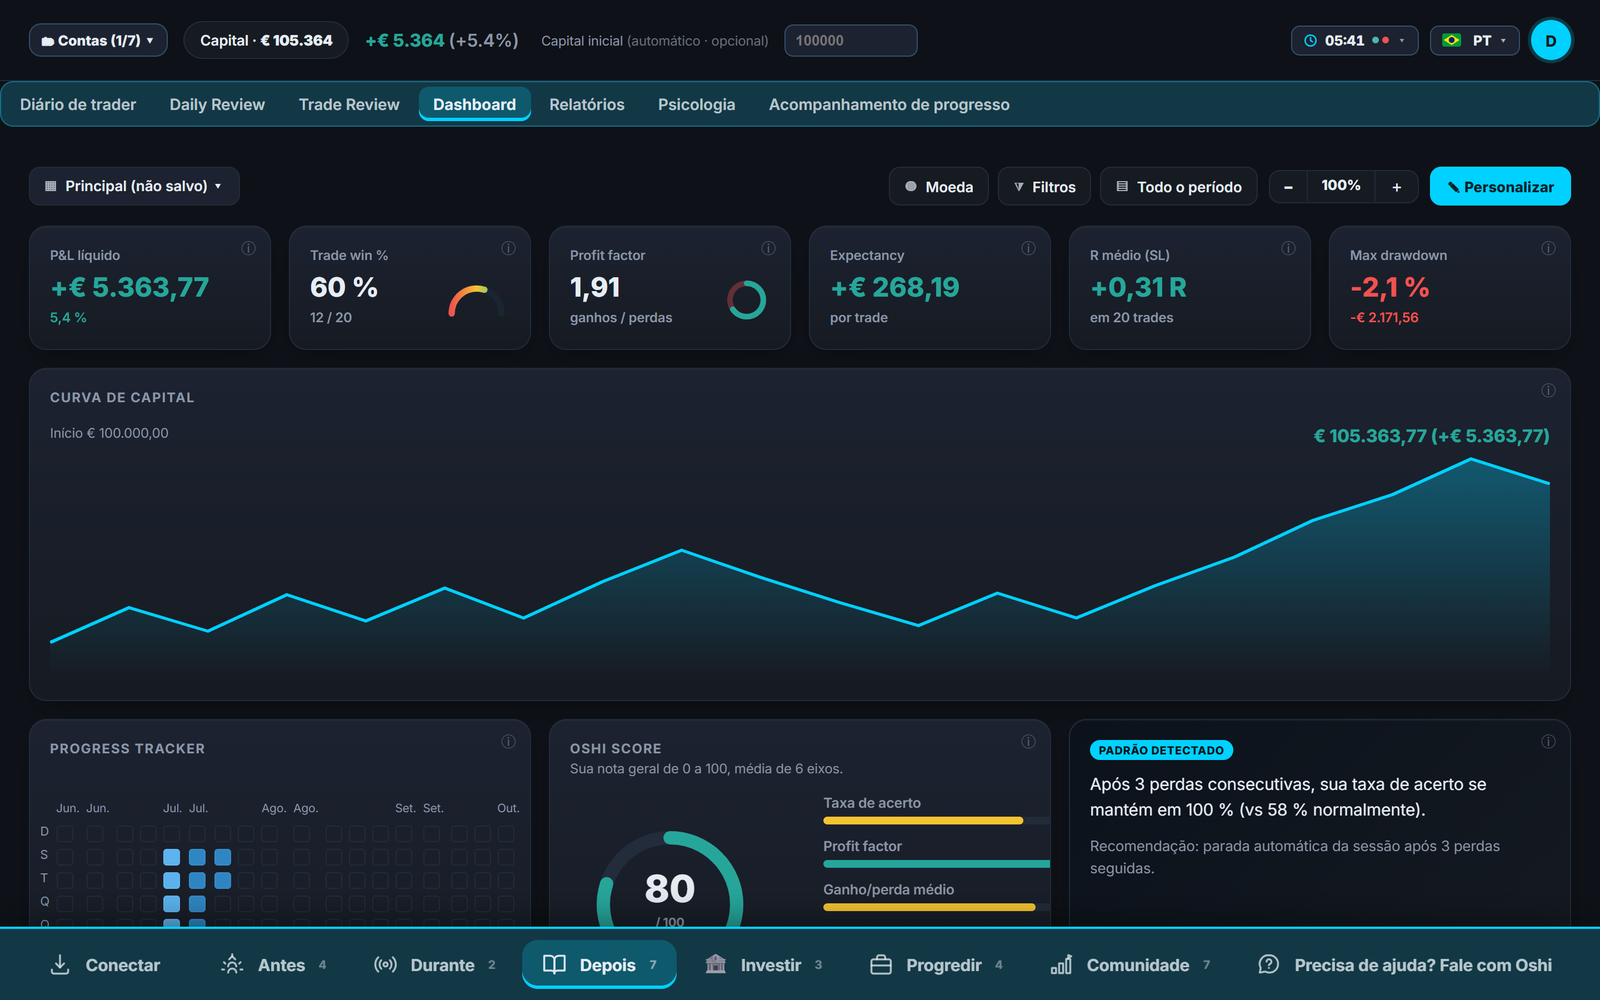The height and width of the screenshot is (1000, 1600).
Task: Click info icon on Progress Tracker panel
Action: click(508, 741)
